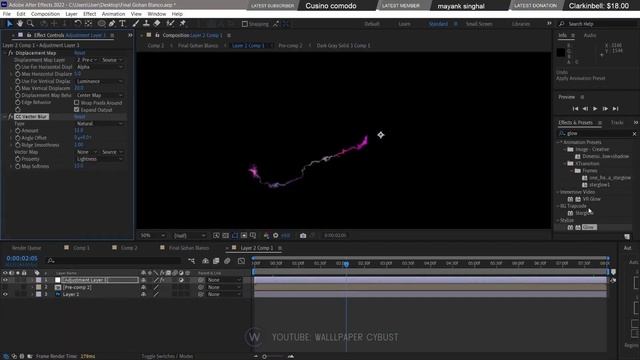Image resolution: width=640 pixels, height=360 pixels.
Task: Select the Puppet Pin tool
Action: tap(182, 24)
